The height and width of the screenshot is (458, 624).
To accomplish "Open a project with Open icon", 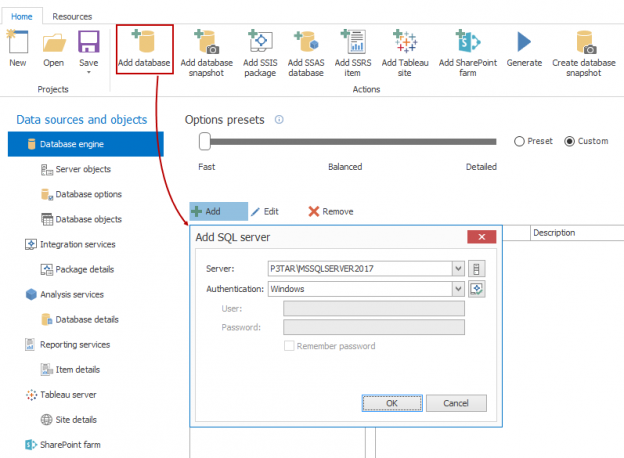I will 54,42.
